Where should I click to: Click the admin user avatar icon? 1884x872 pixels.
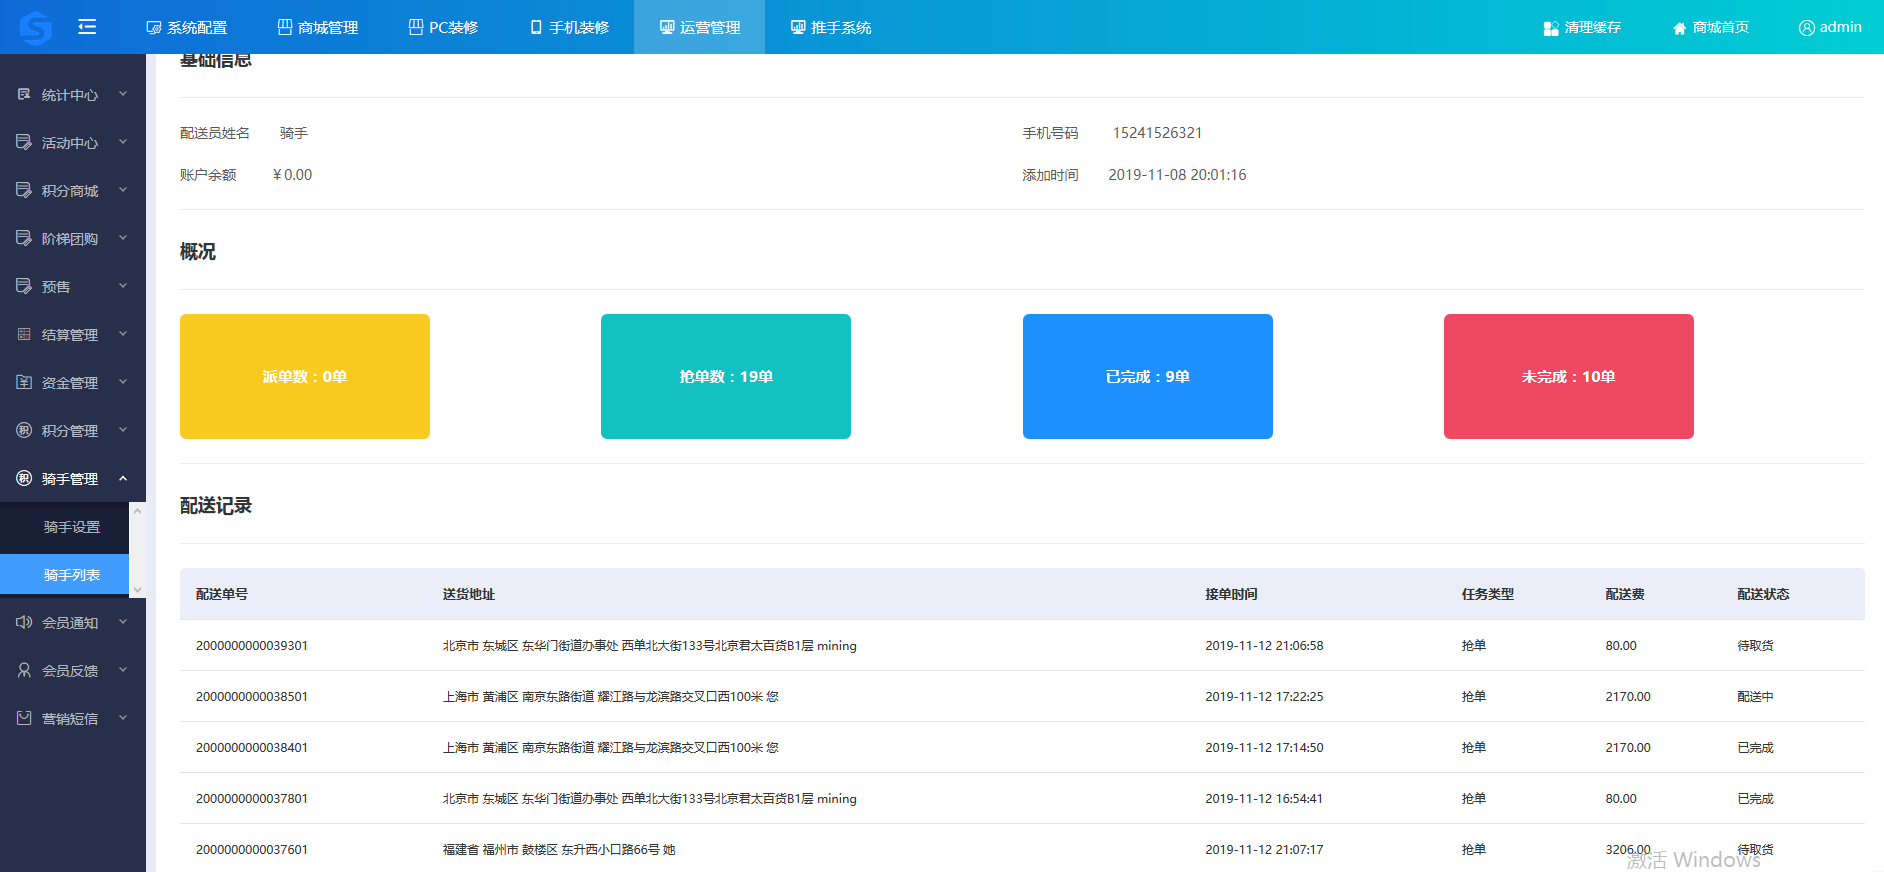(x=1806, y=28)
